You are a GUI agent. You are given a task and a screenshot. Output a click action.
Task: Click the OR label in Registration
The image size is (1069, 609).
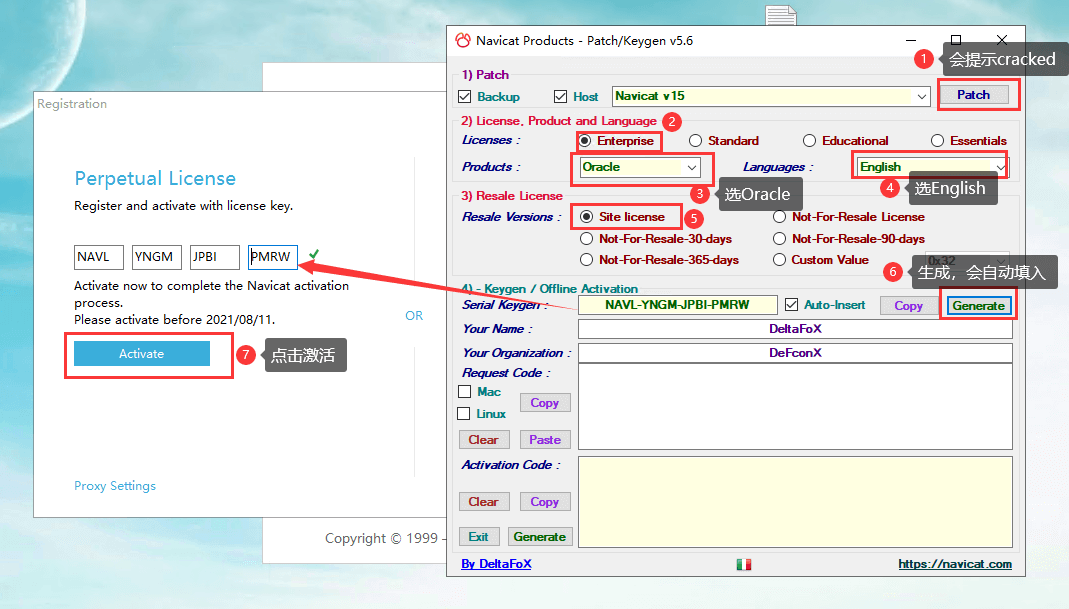[x=414, y=316]
